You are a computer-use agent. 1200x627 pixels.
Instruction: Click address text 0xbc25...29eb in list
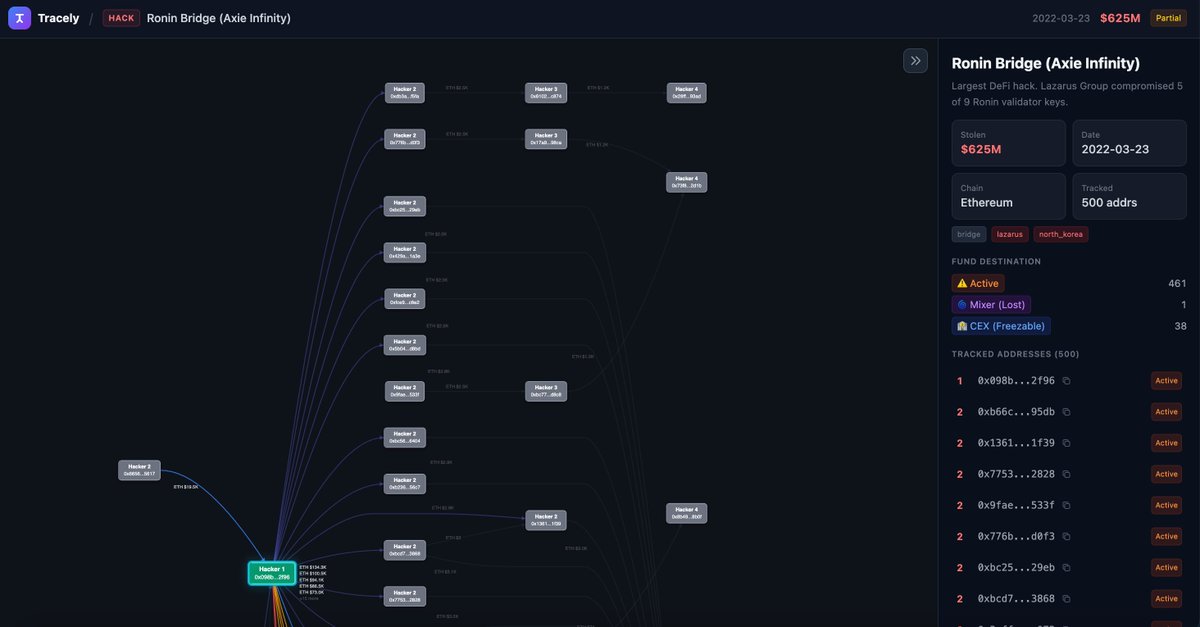pyautogui.click(x=1016, y=567)
